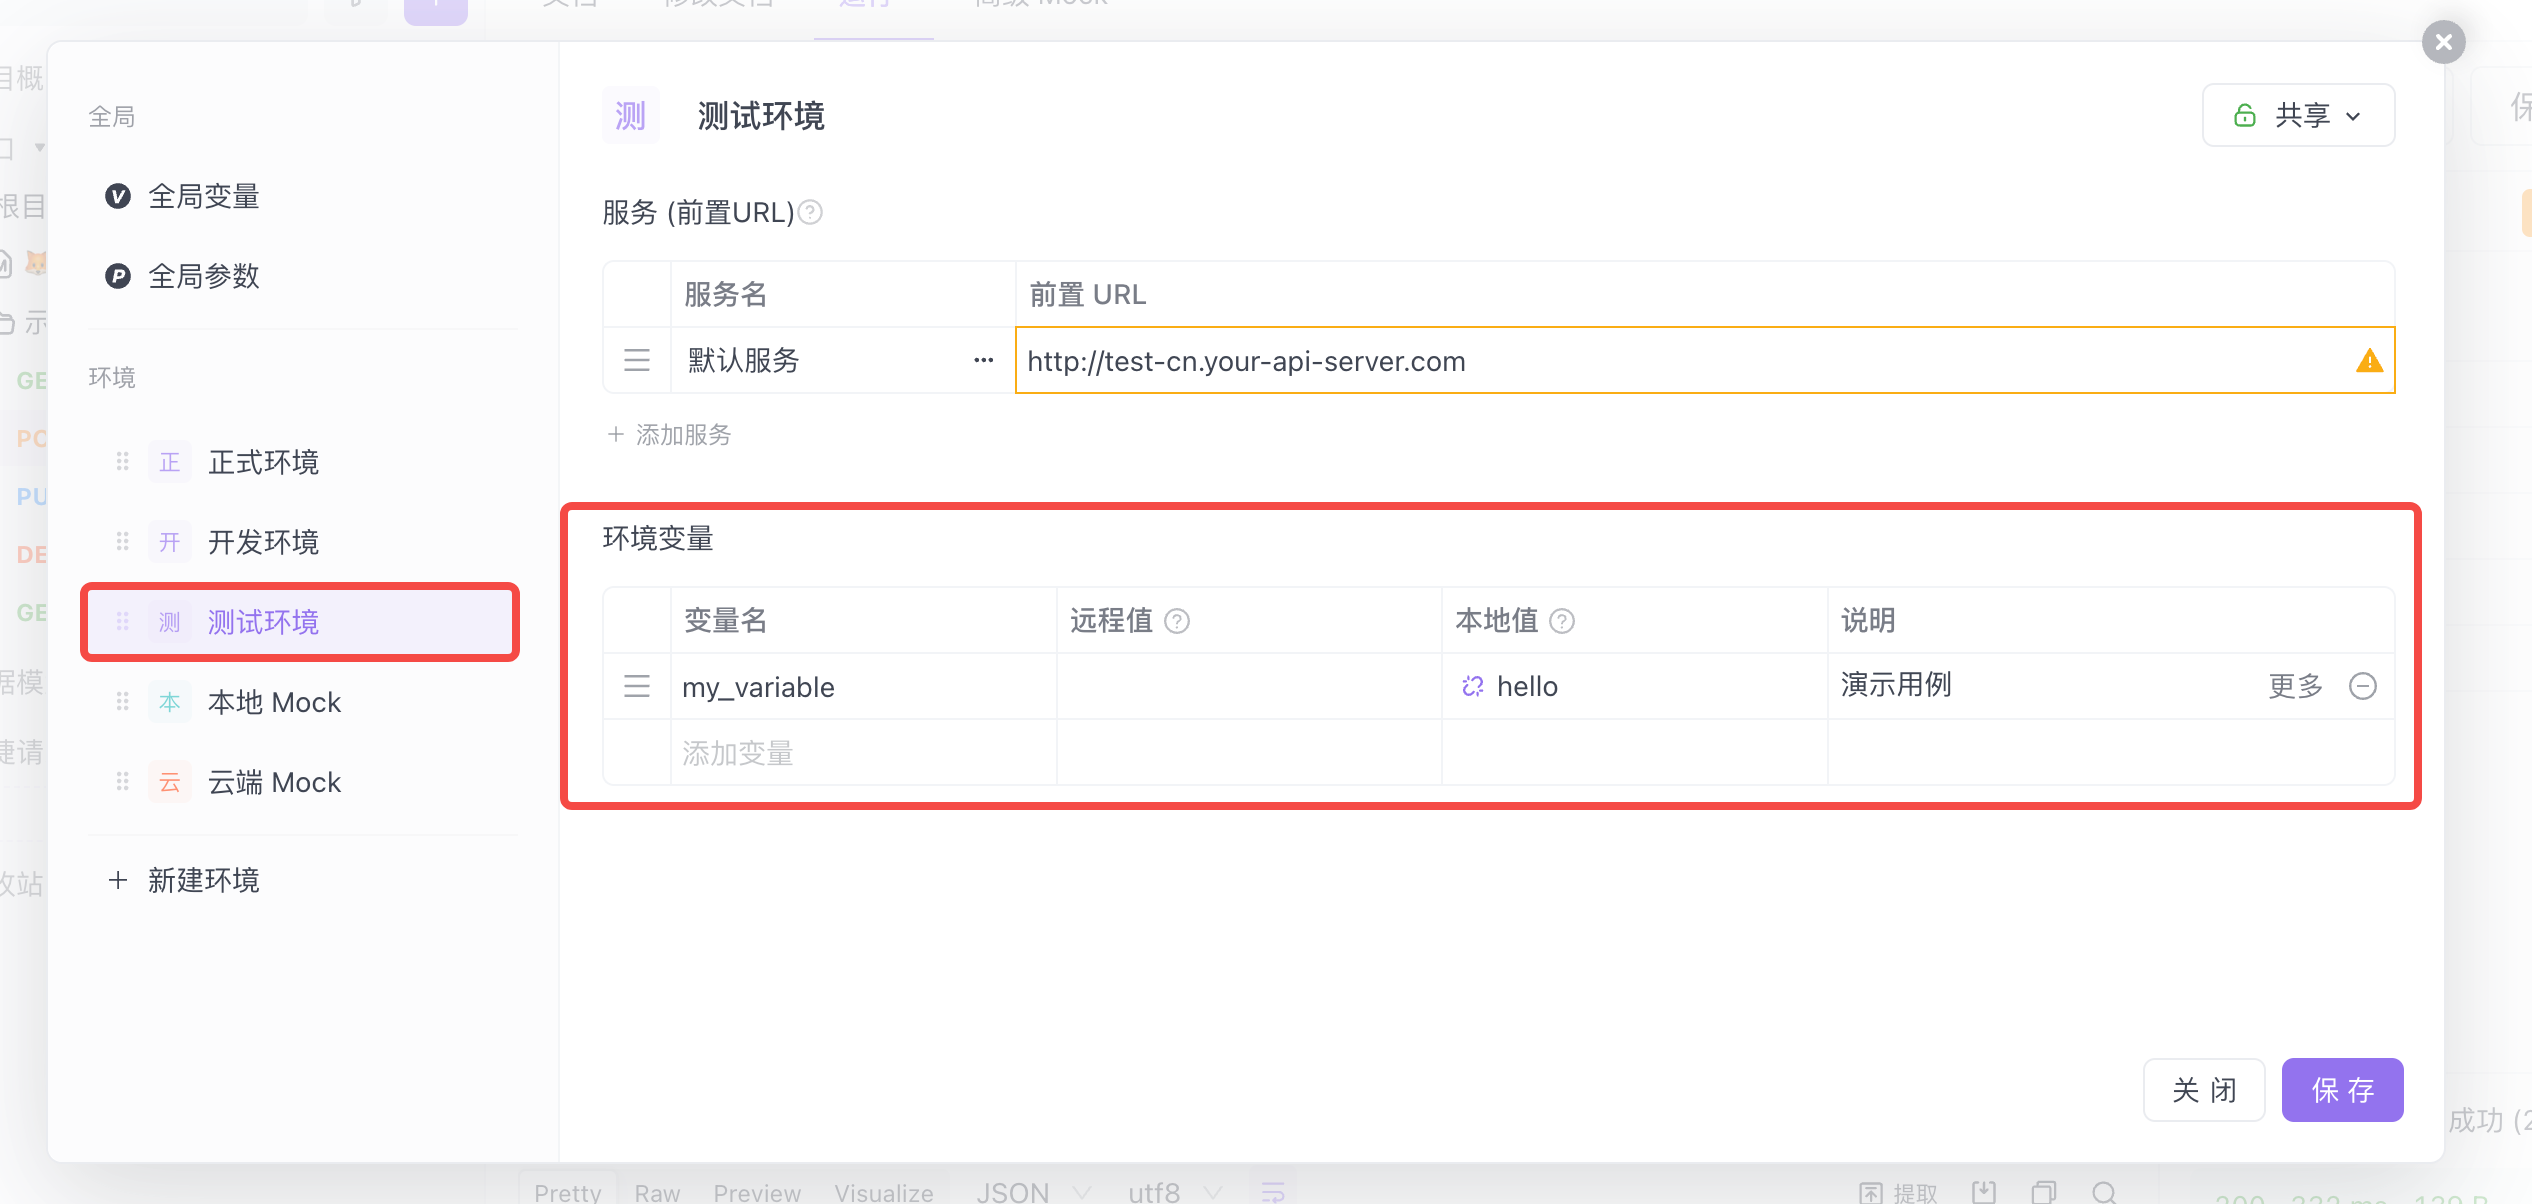Click the help icon beside 本地值 column
The image size is (2532, 1204).
click(1561, 621)
